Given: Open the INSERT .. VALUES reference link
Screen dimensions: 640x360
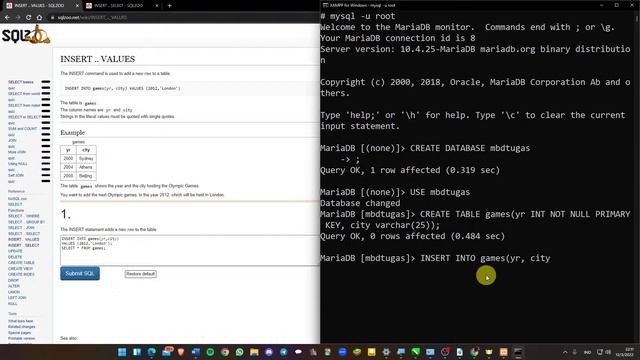Looking at the screenshot, I should [x=24, y=240].
